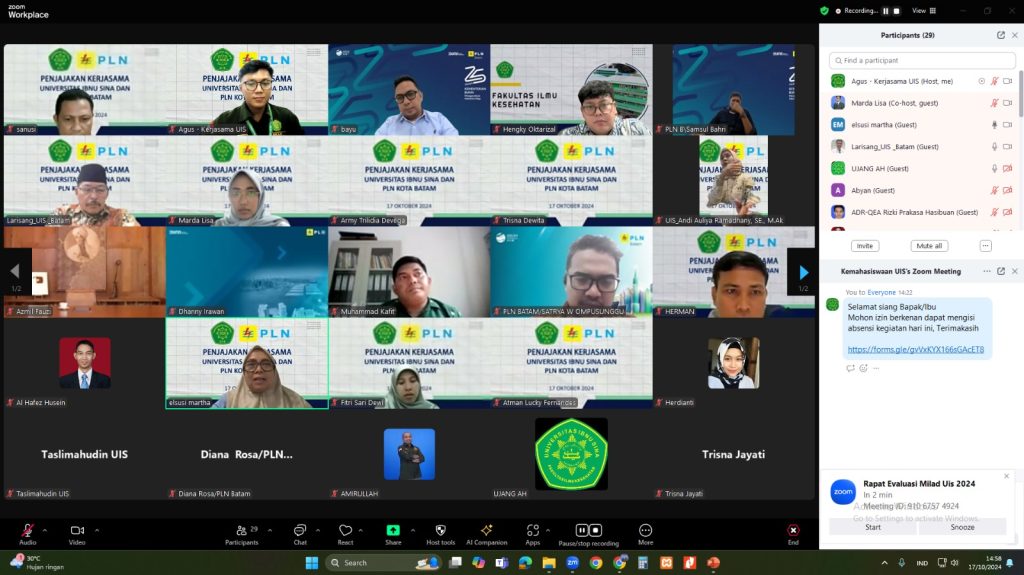
Task: Toggle elsusi martha's microphone in list
Action: 993,125
